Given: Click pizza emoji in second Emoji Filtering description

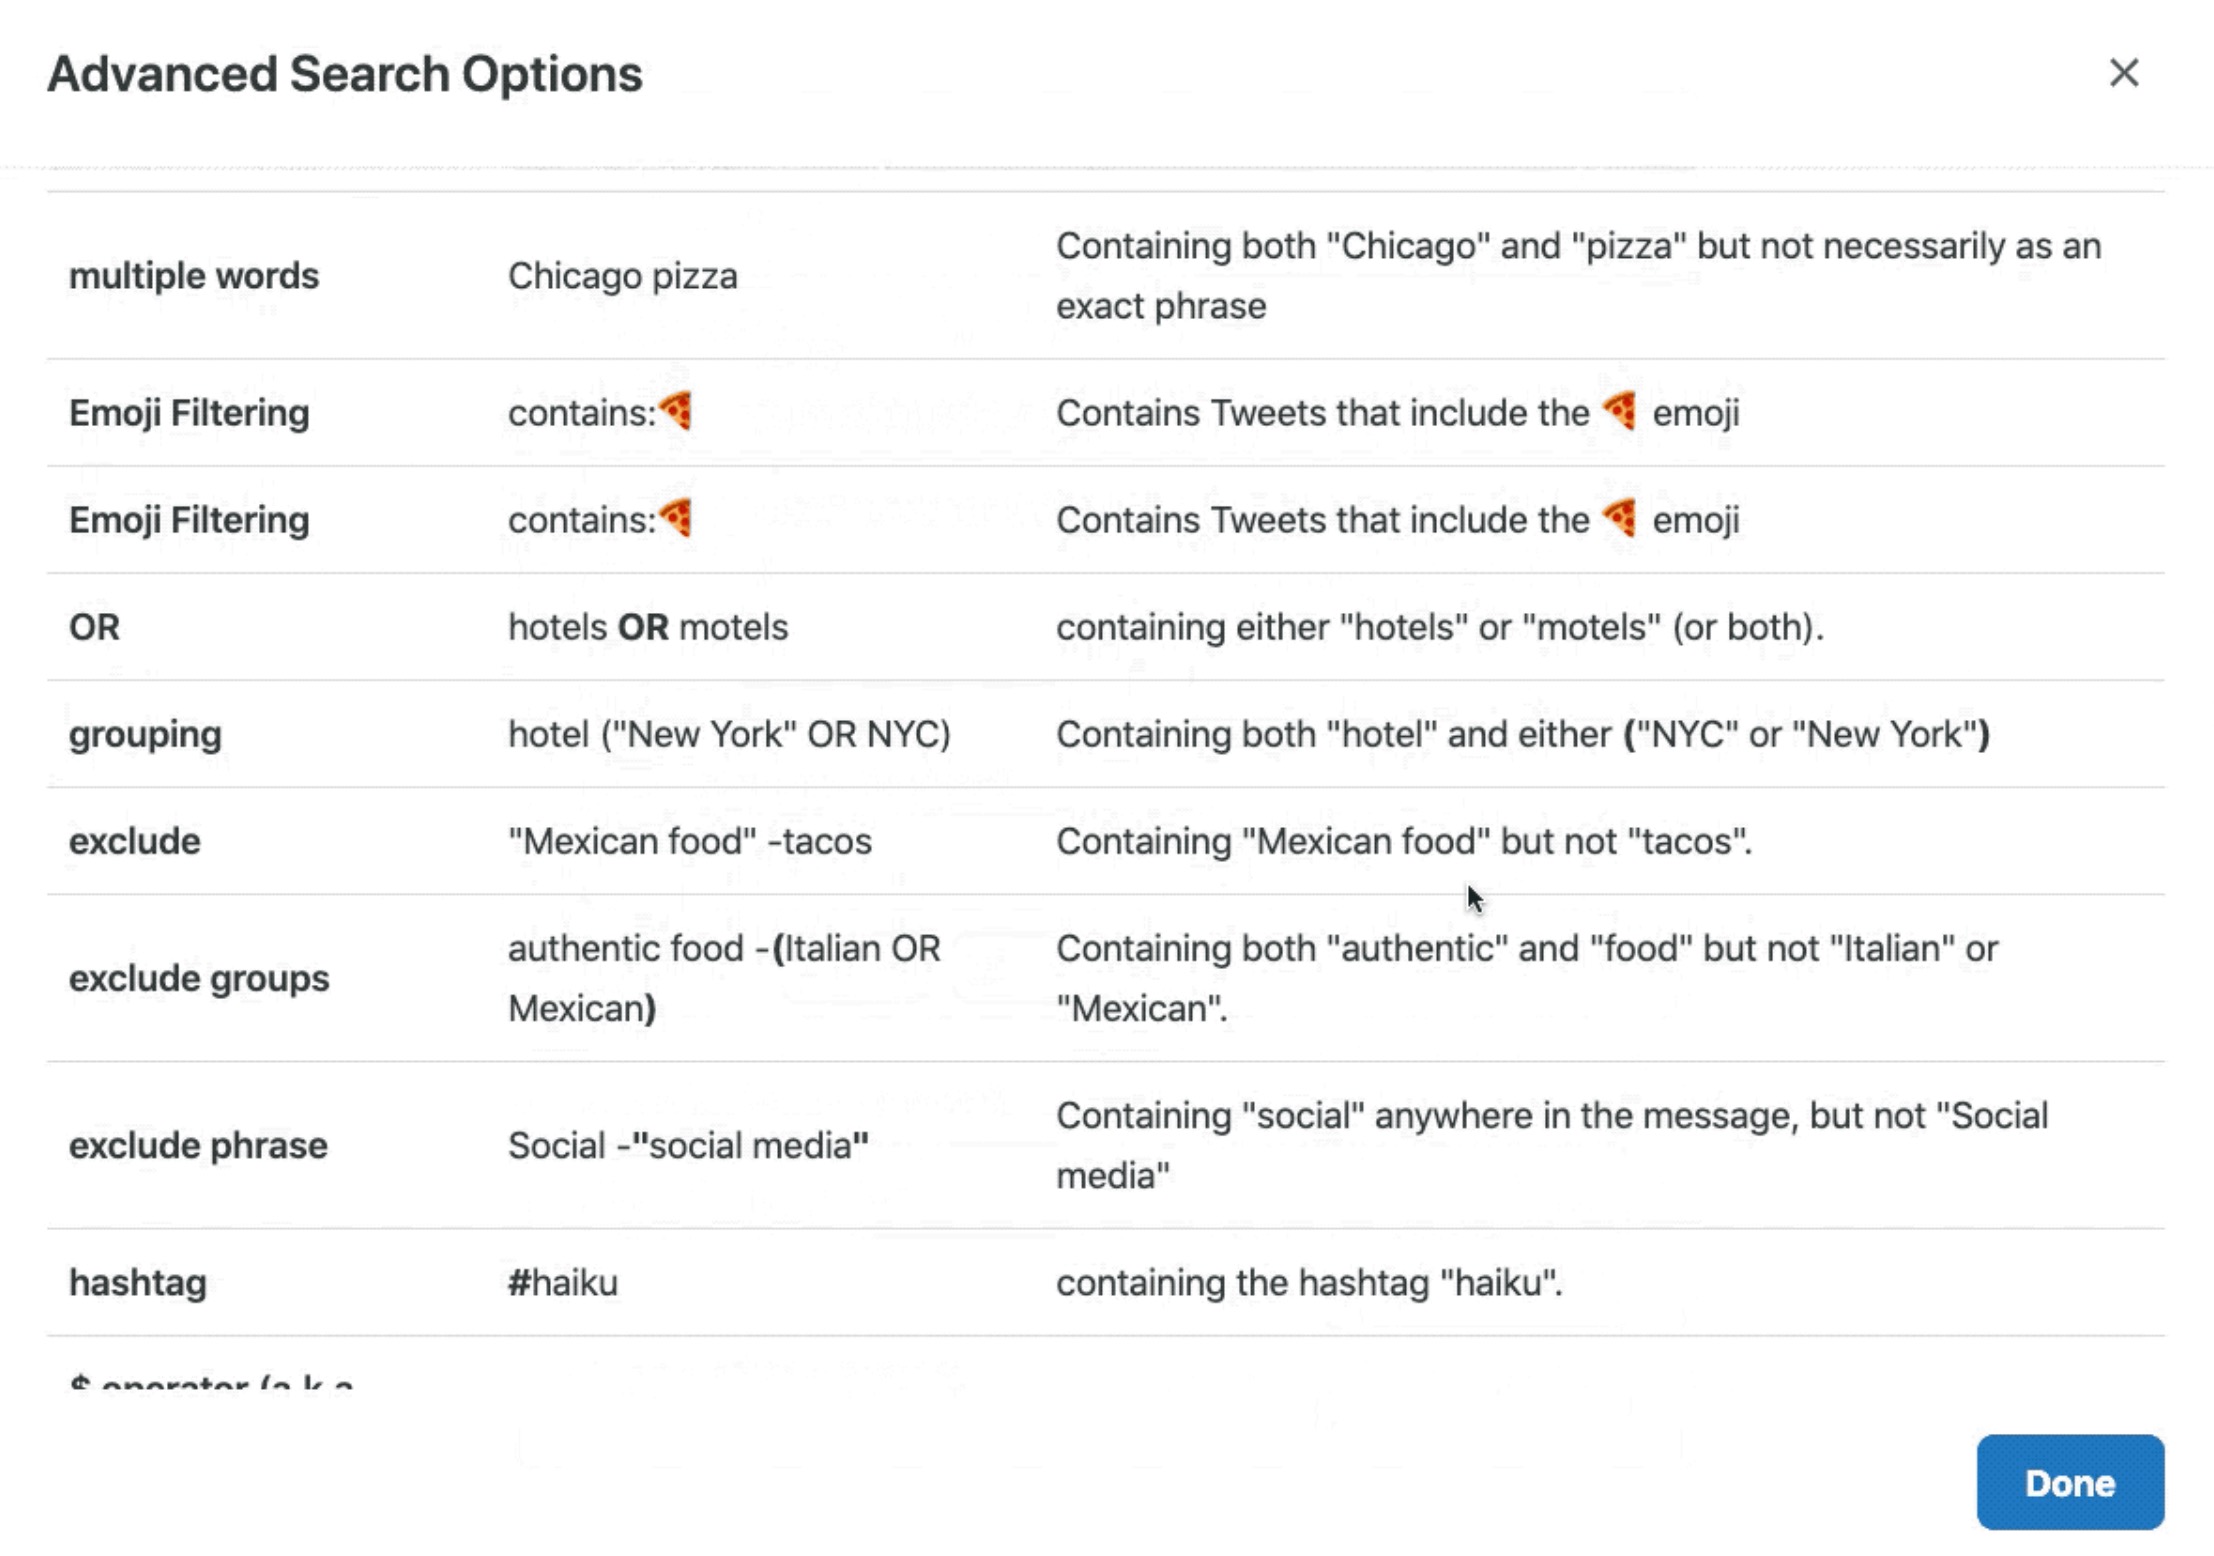Looking at the screenshot, I should coord(1619,518).
